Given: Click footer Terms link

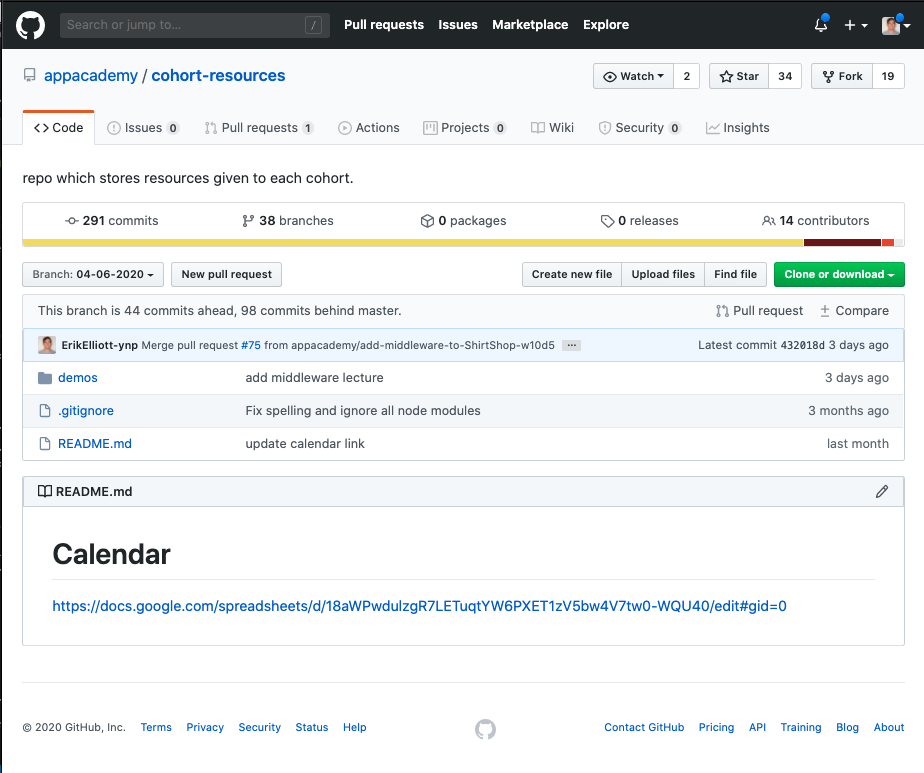Looking at the screenshot, I should pyautogui.click(x=156, y=727).
